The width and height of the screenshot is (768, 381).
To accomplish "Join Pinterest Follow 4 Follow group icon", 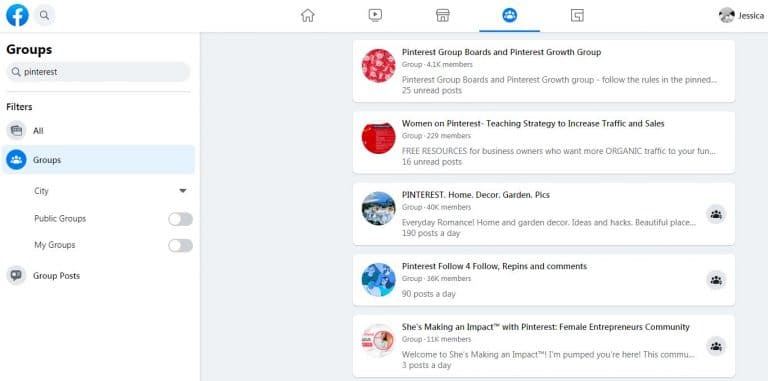I will (716, 281).
